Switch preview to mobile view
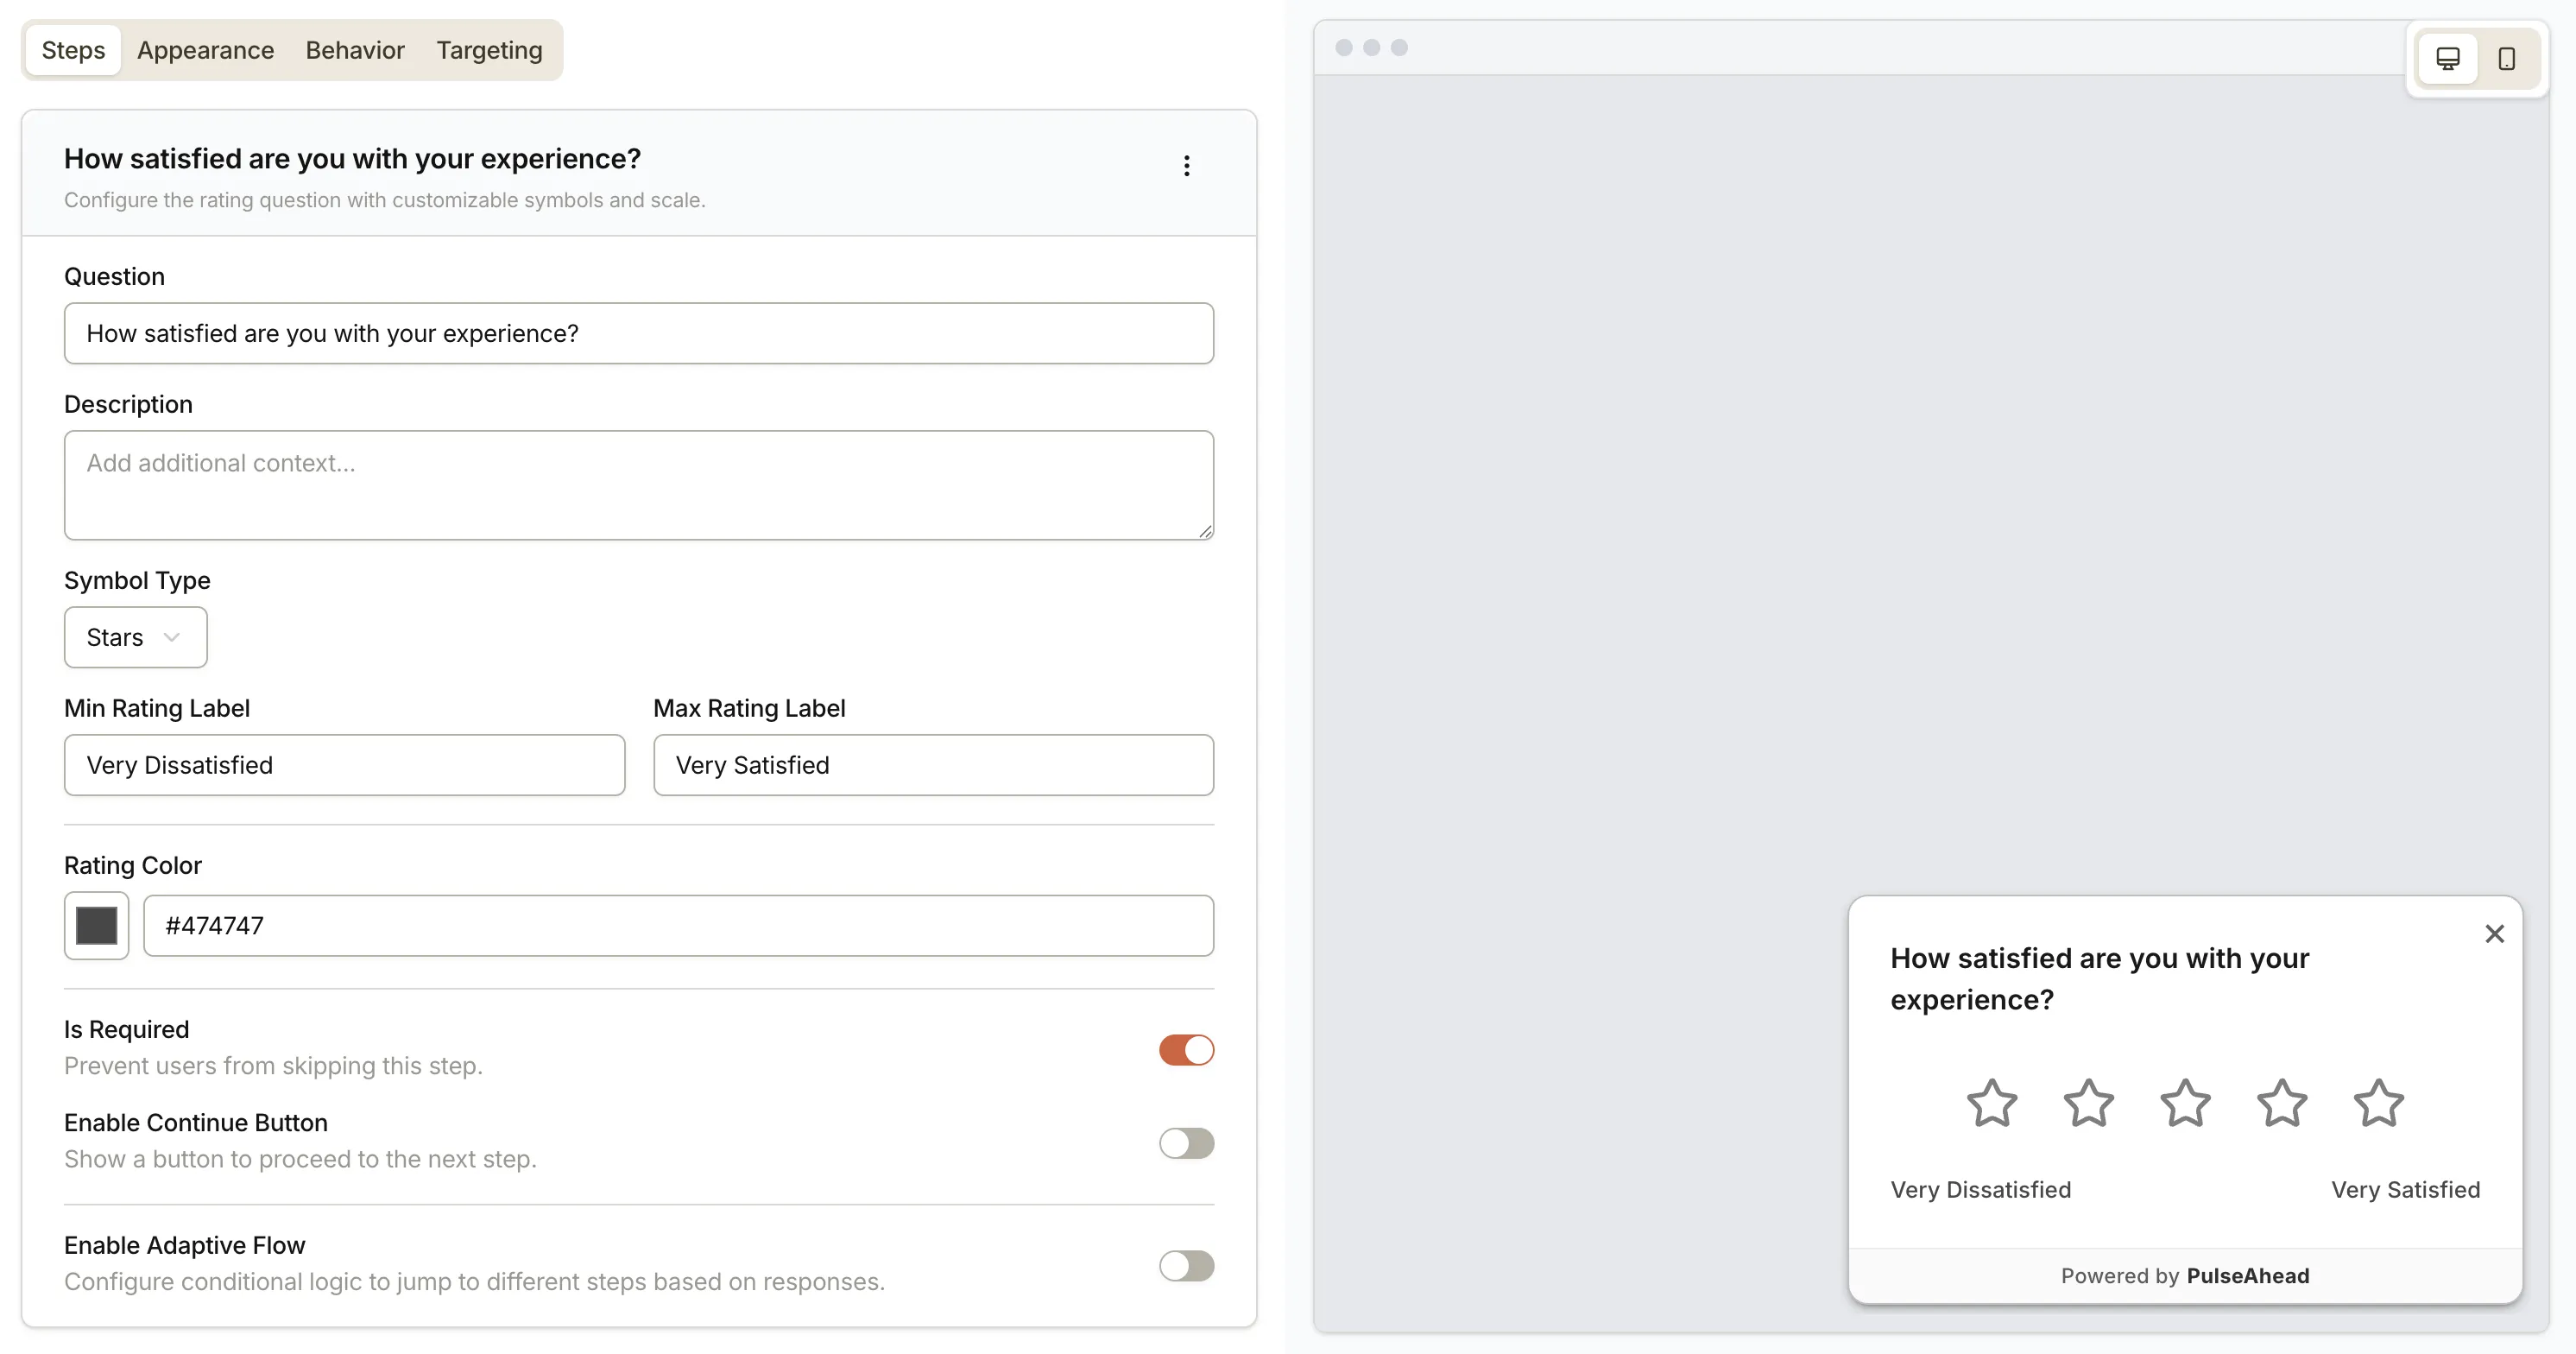 2506,59
